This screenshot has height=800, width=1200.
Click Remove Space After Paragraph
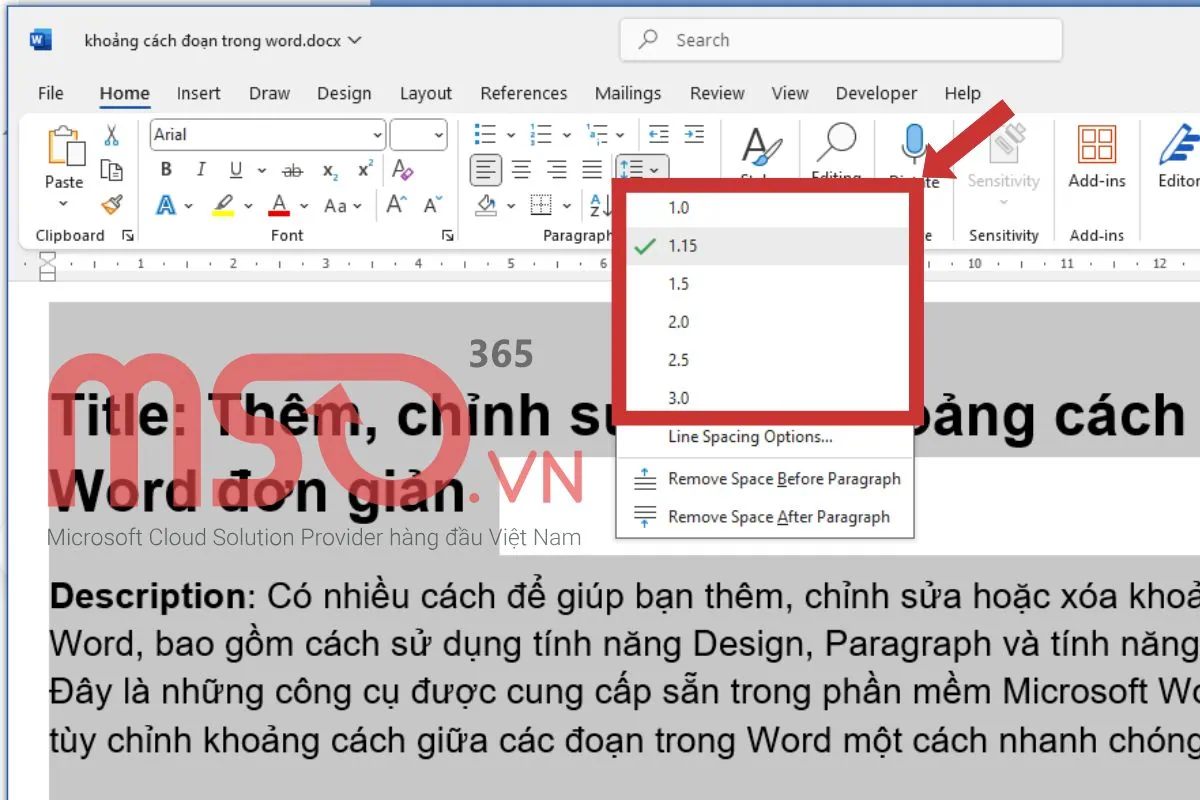click(778, 517)
